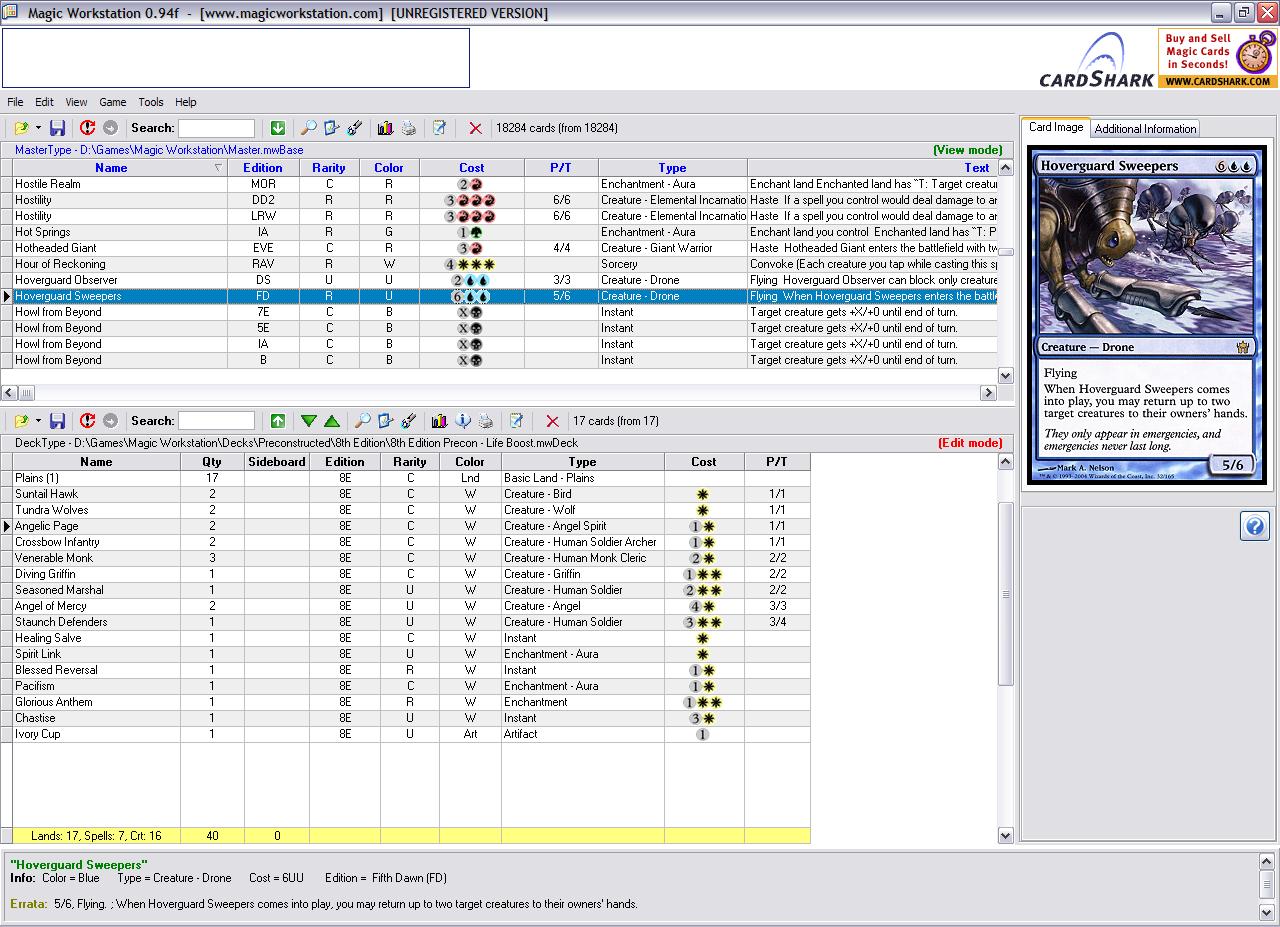Increase card quantity with green up triangle
1280x927 pixels.
pyautogui.click(x=332, y=421)
